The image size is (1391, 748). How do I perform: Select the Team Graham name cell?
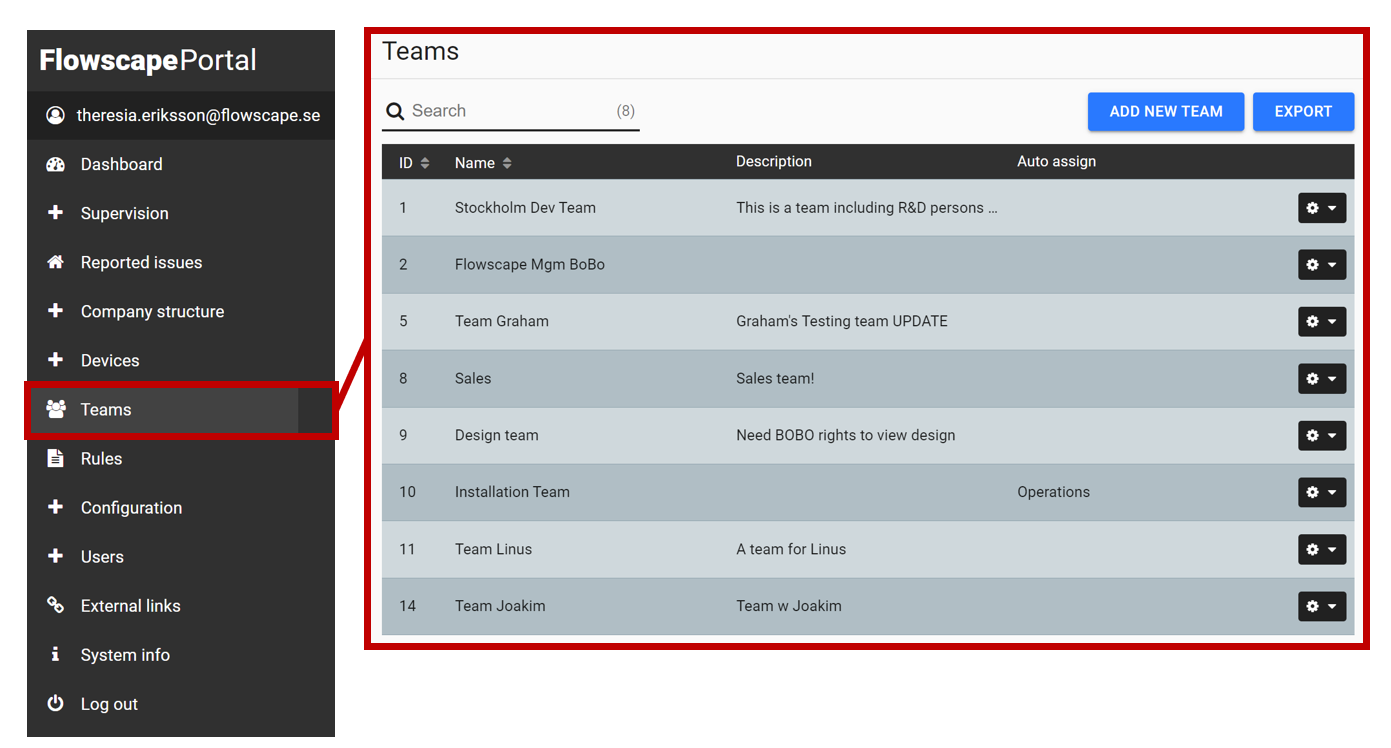[x=502, y=322]
